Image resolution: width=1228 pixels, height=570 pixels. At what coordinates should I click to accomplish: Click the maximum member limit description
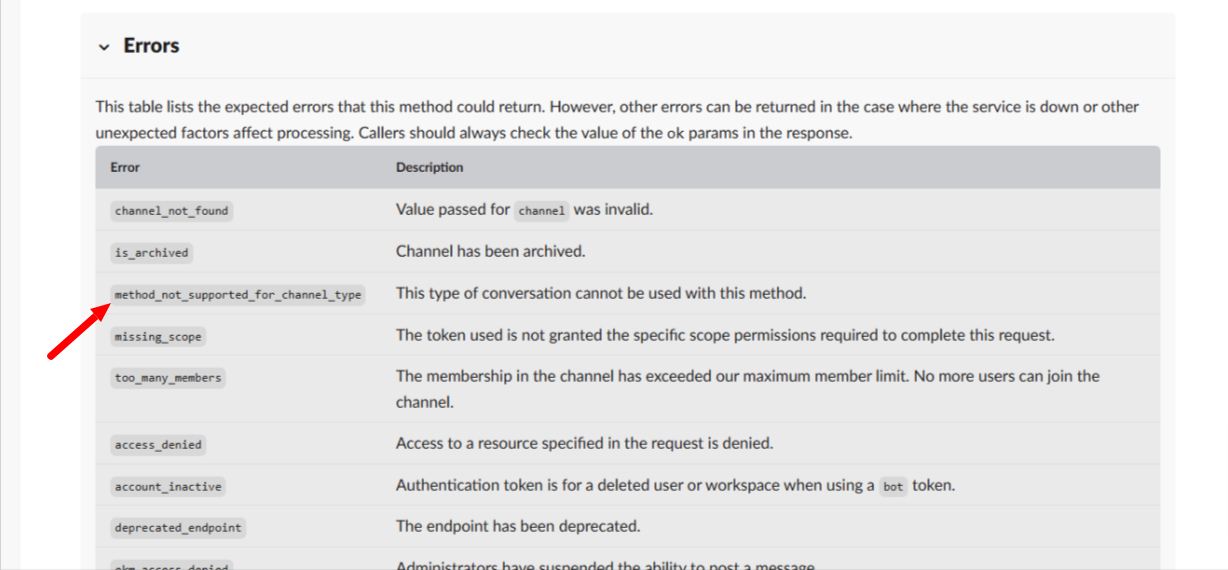[x=748, y=389]
